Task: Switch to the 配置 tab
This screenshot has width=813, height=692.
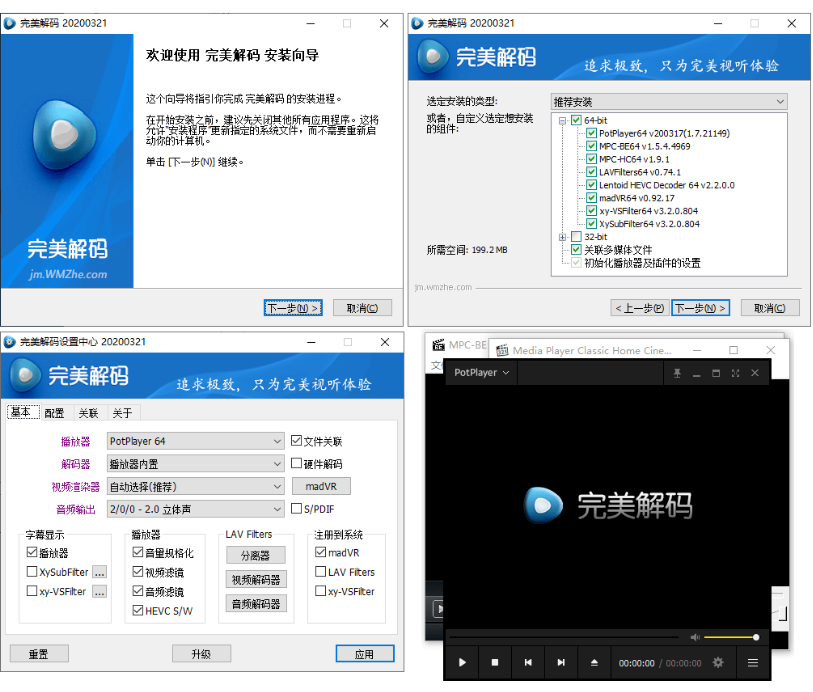Action: [x=54, y=413]
